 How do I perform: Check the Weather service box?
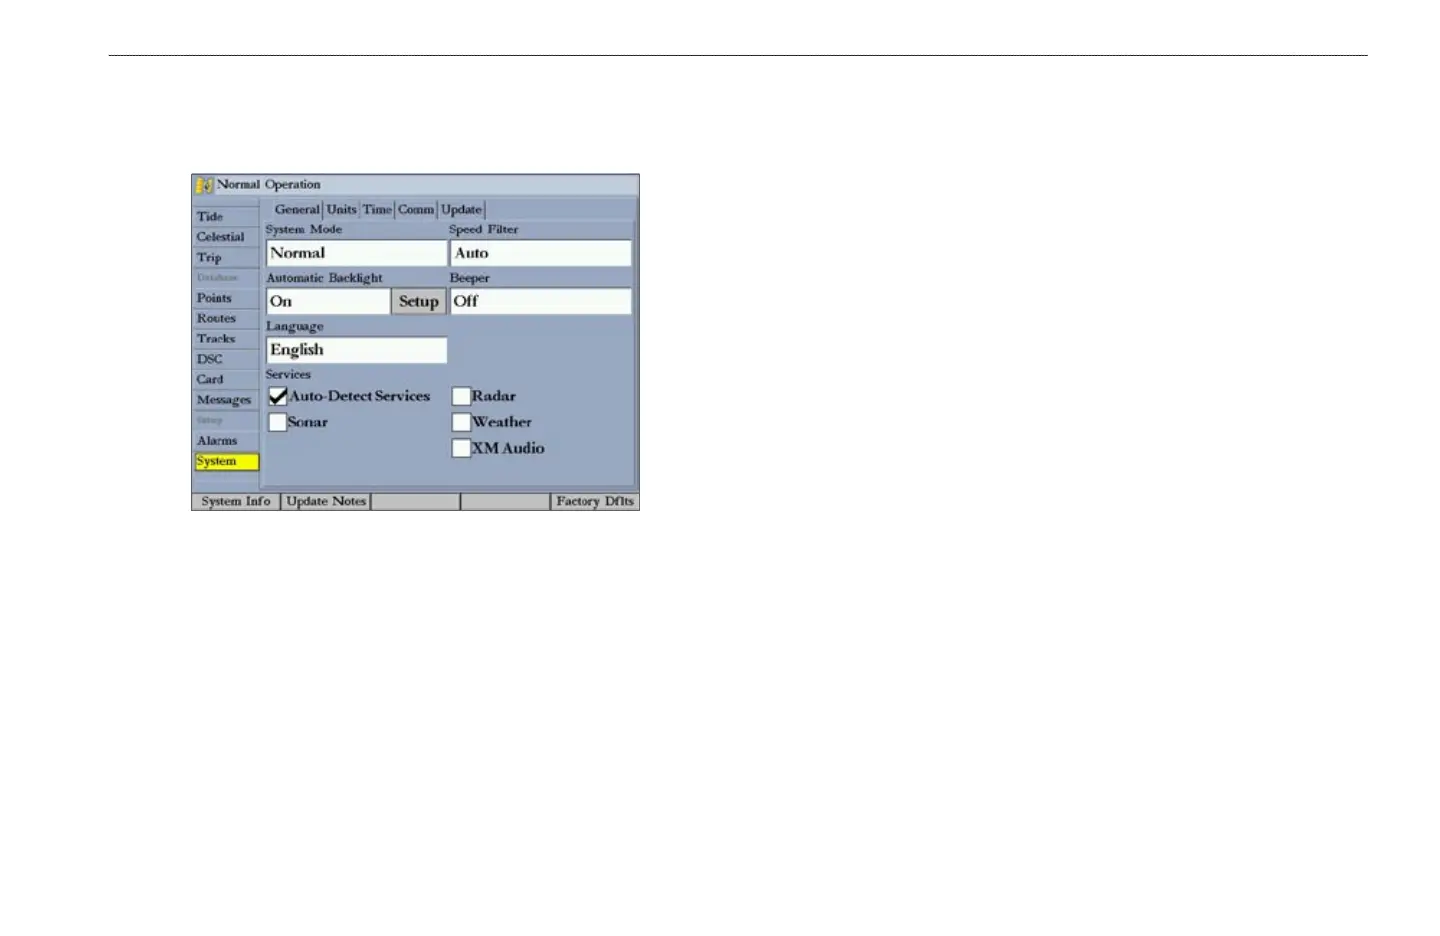click(x=461, y=422)
